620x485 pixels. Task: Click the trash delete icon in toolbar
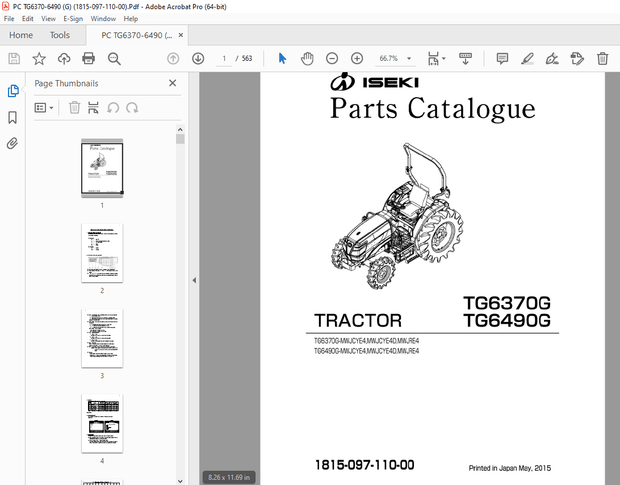pyautogui.click(x=602, y=59)
